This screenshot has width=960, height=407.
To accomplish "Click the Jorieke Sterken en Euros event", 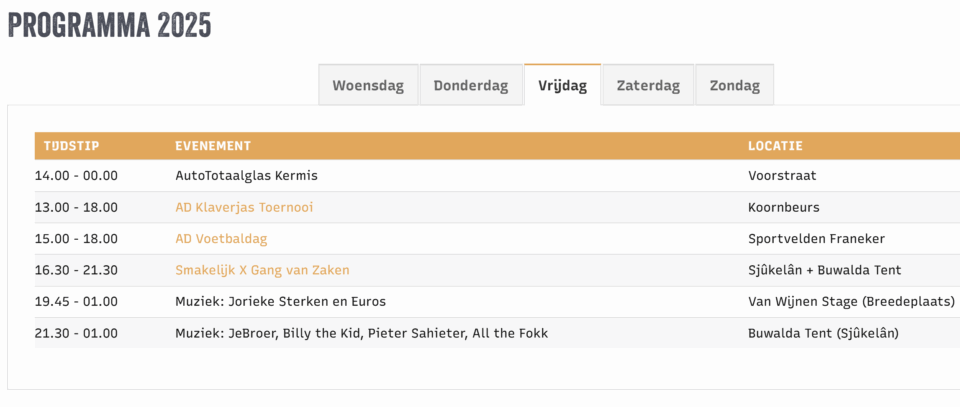I will [x=280, y=301].
